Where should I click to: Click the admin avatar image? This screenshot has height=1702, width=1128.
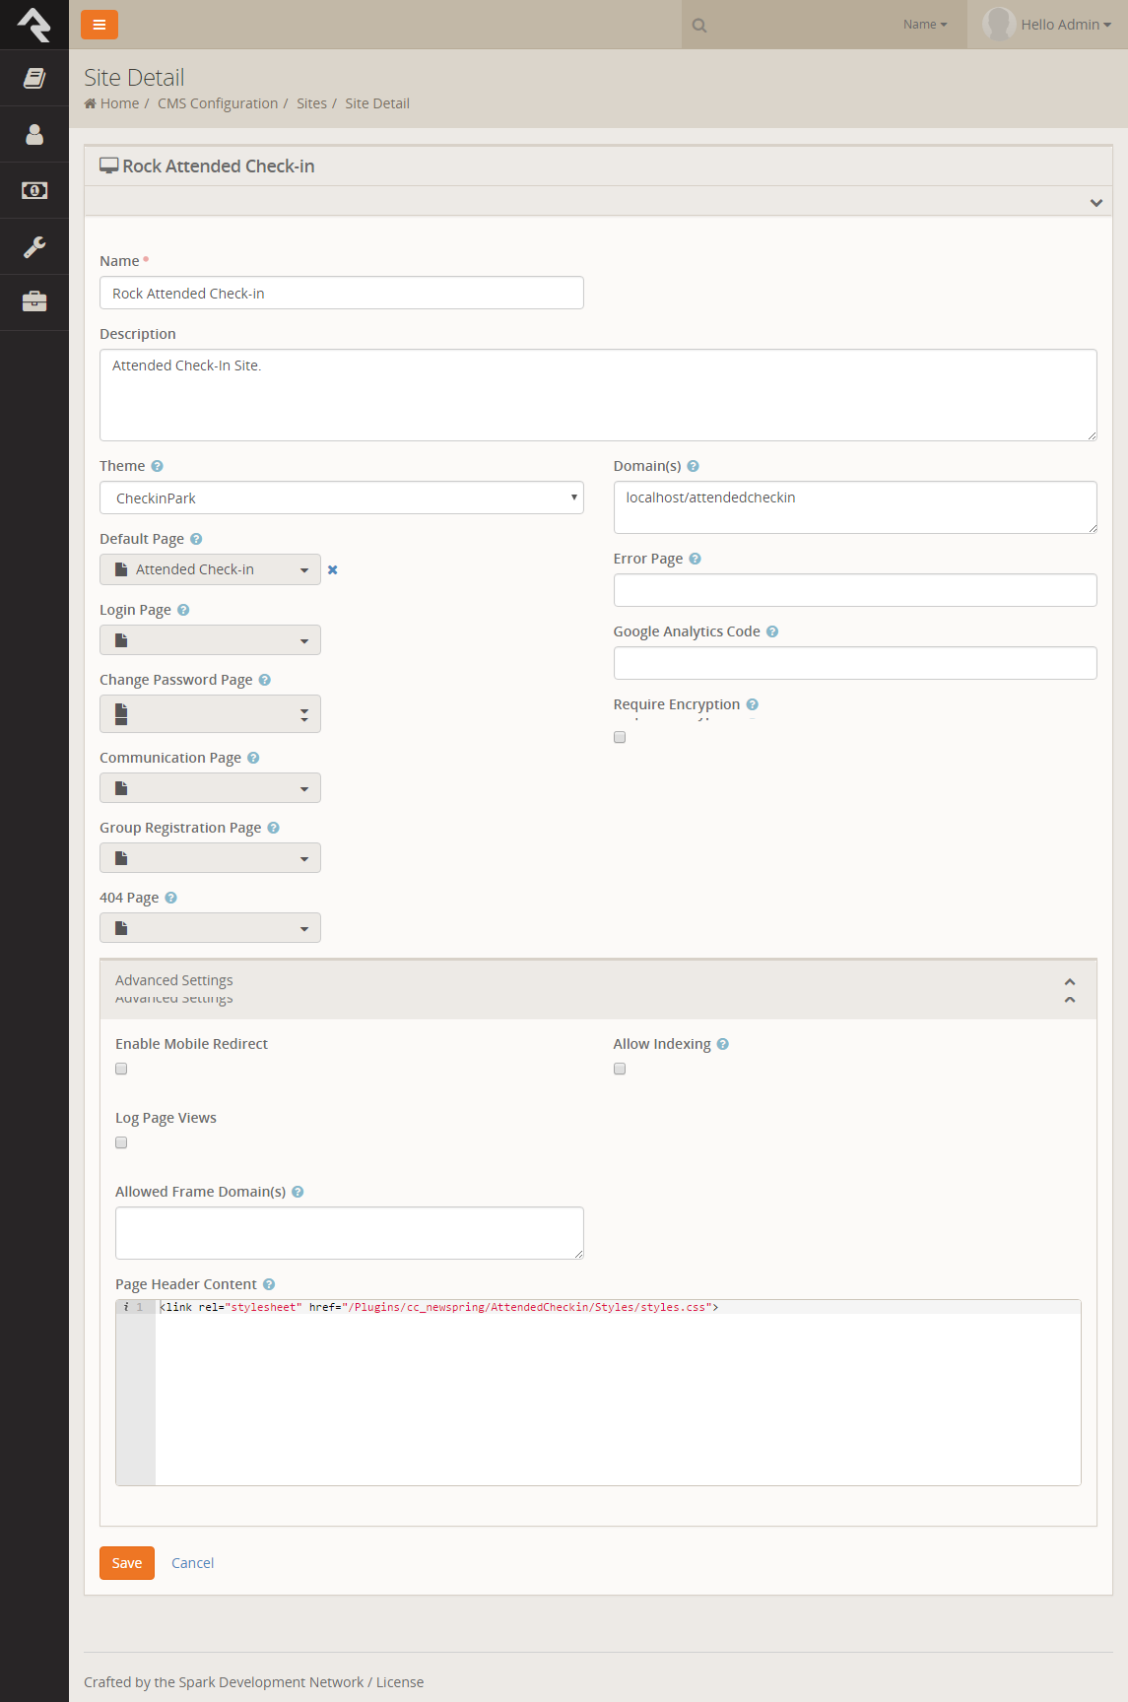(x=998, y=24)
